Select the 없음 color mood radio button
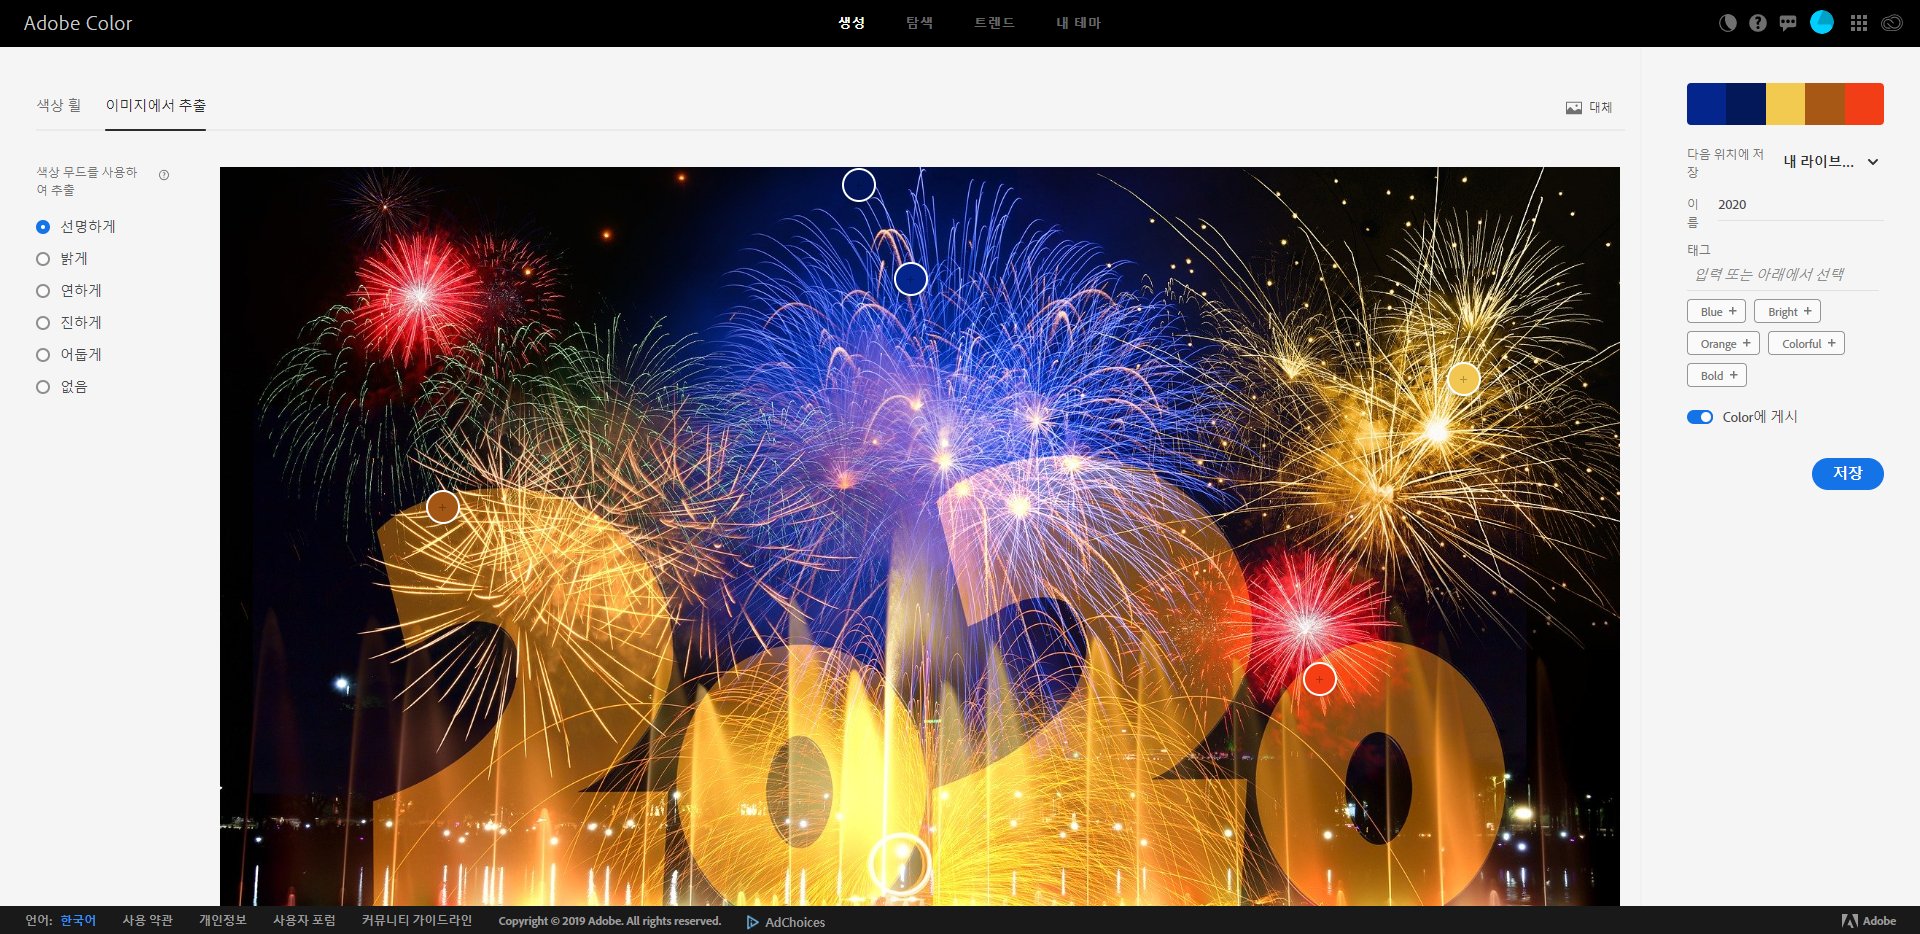 pyautogui.click(x=43, y=387)
